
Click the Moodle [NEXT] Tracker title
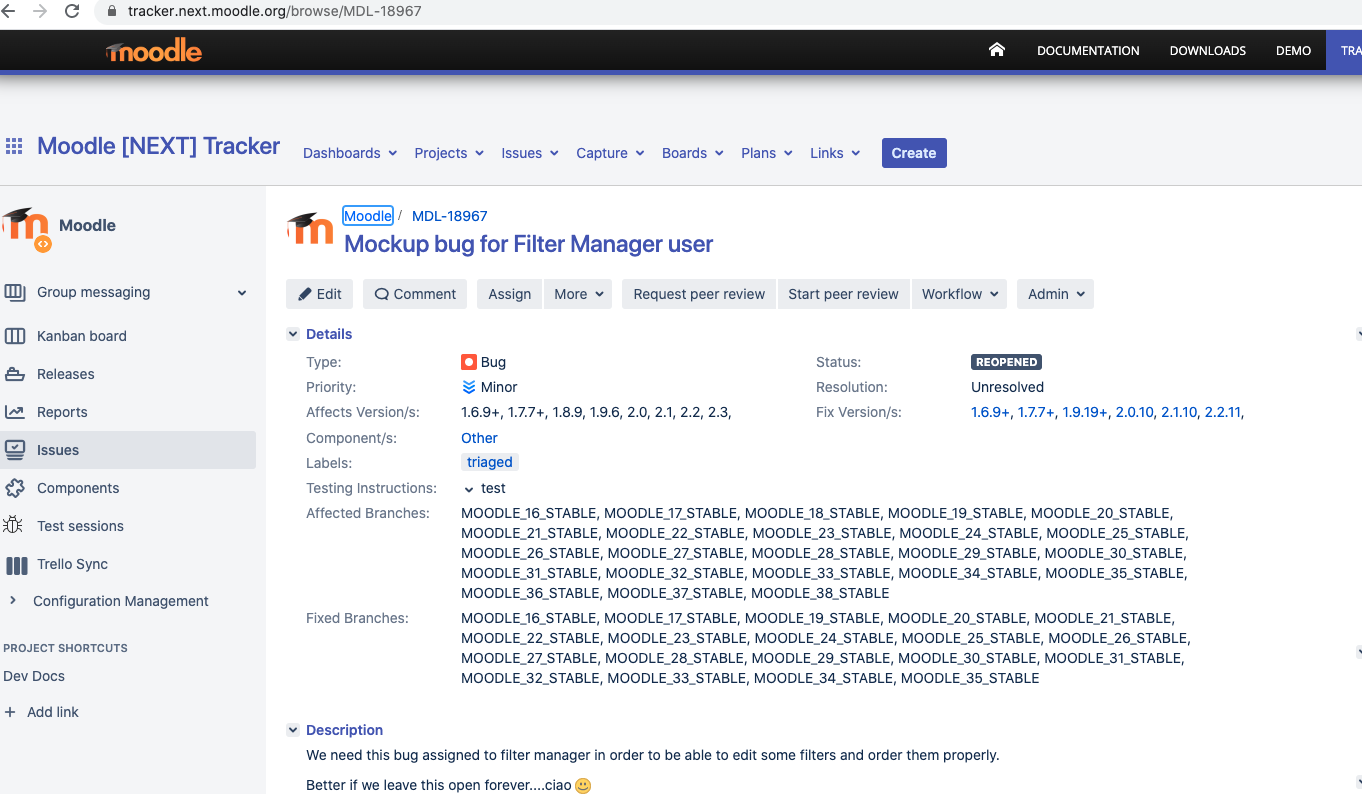tap(159, 146)
